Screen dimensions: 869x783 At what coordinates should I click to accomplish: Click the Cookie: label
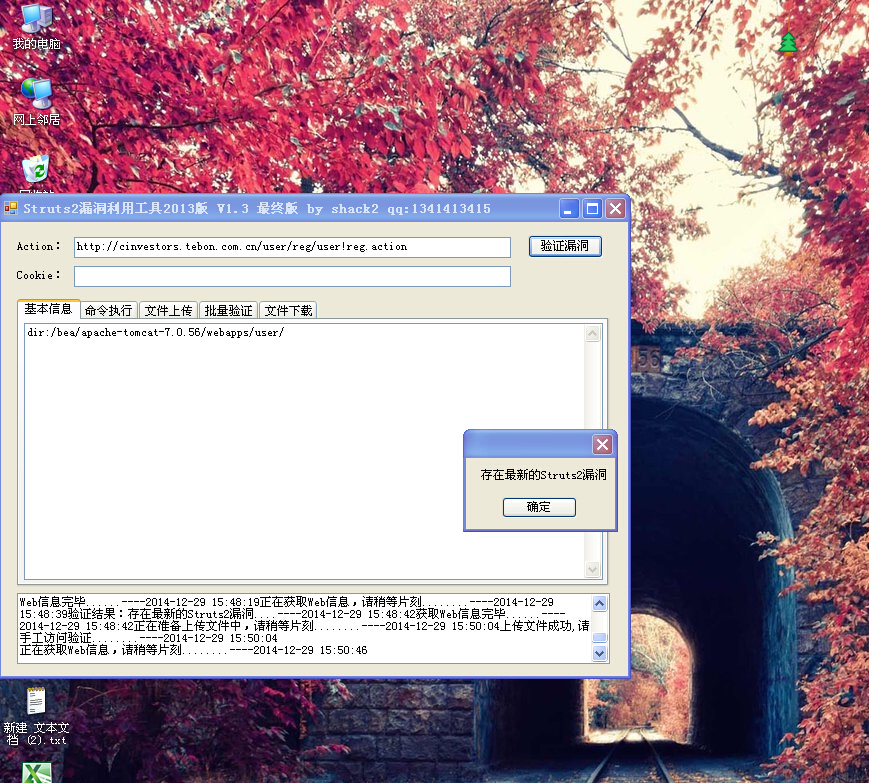point(38,275)
